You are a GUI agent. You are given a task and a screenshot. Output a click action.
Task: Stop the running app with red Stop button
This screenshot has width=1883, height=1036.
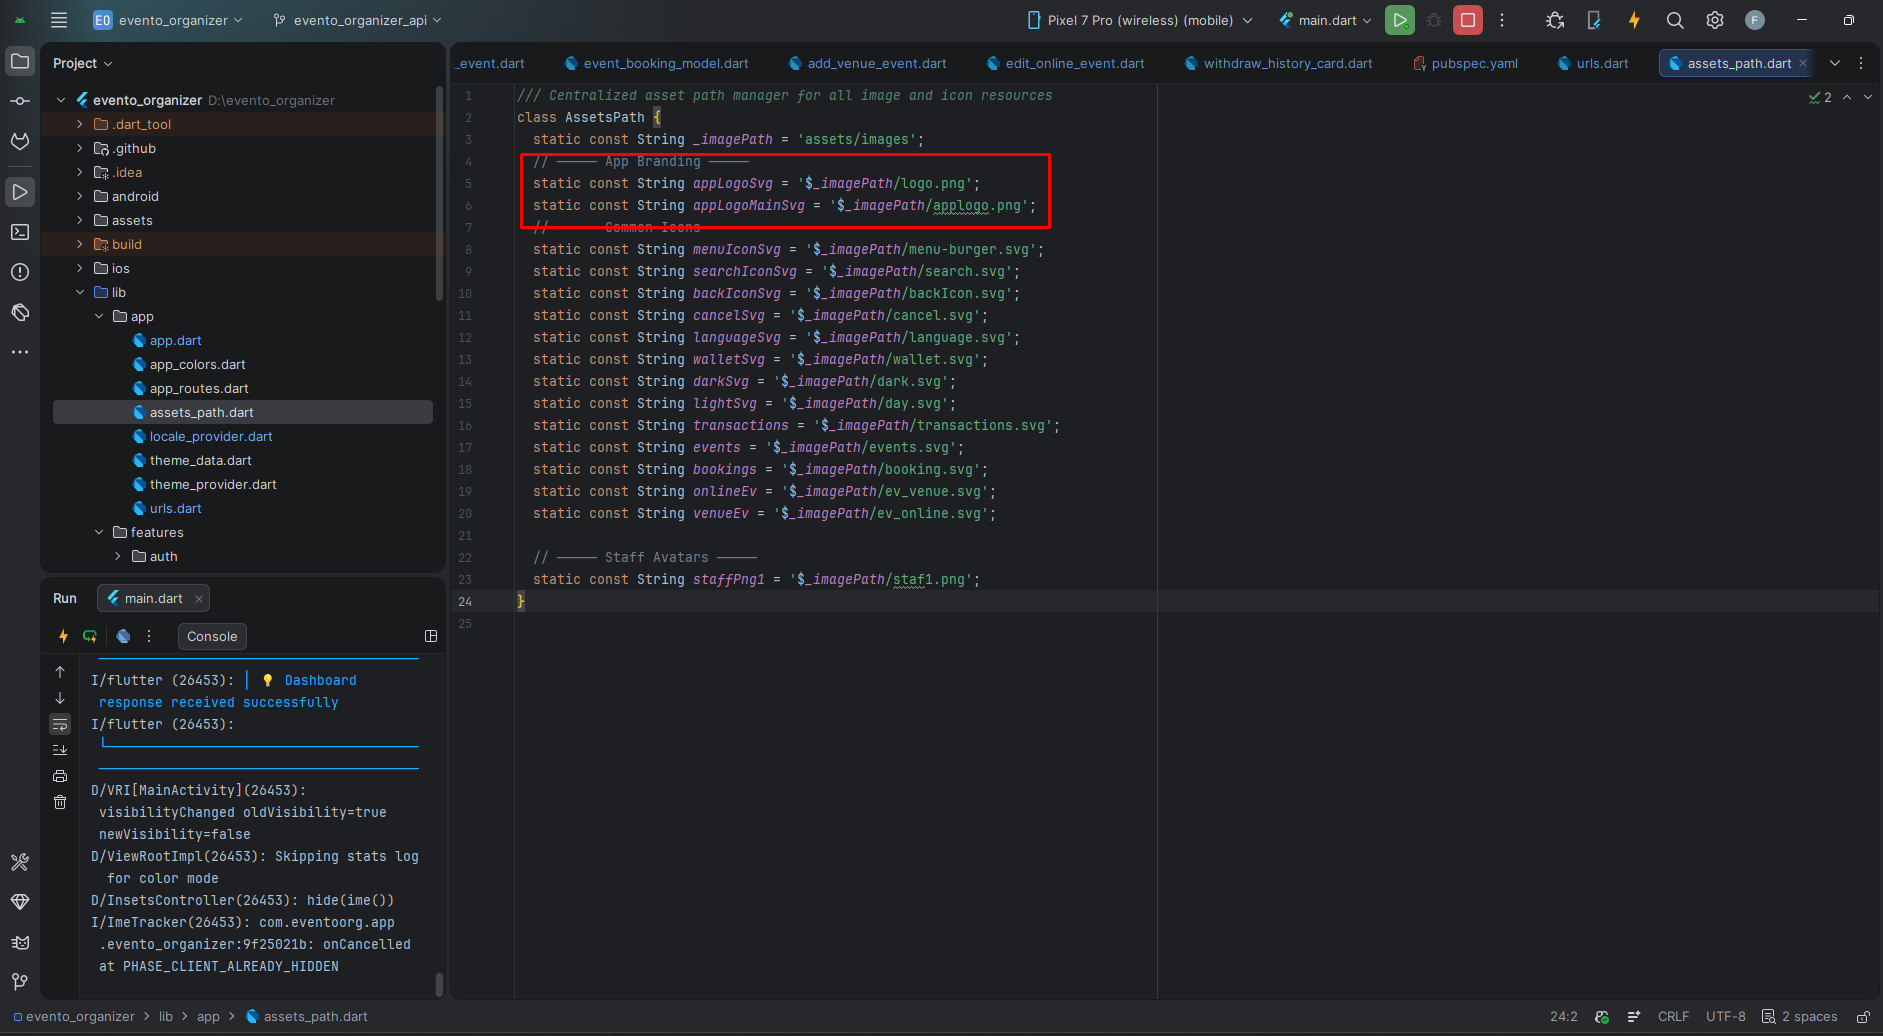[1467, 20]
